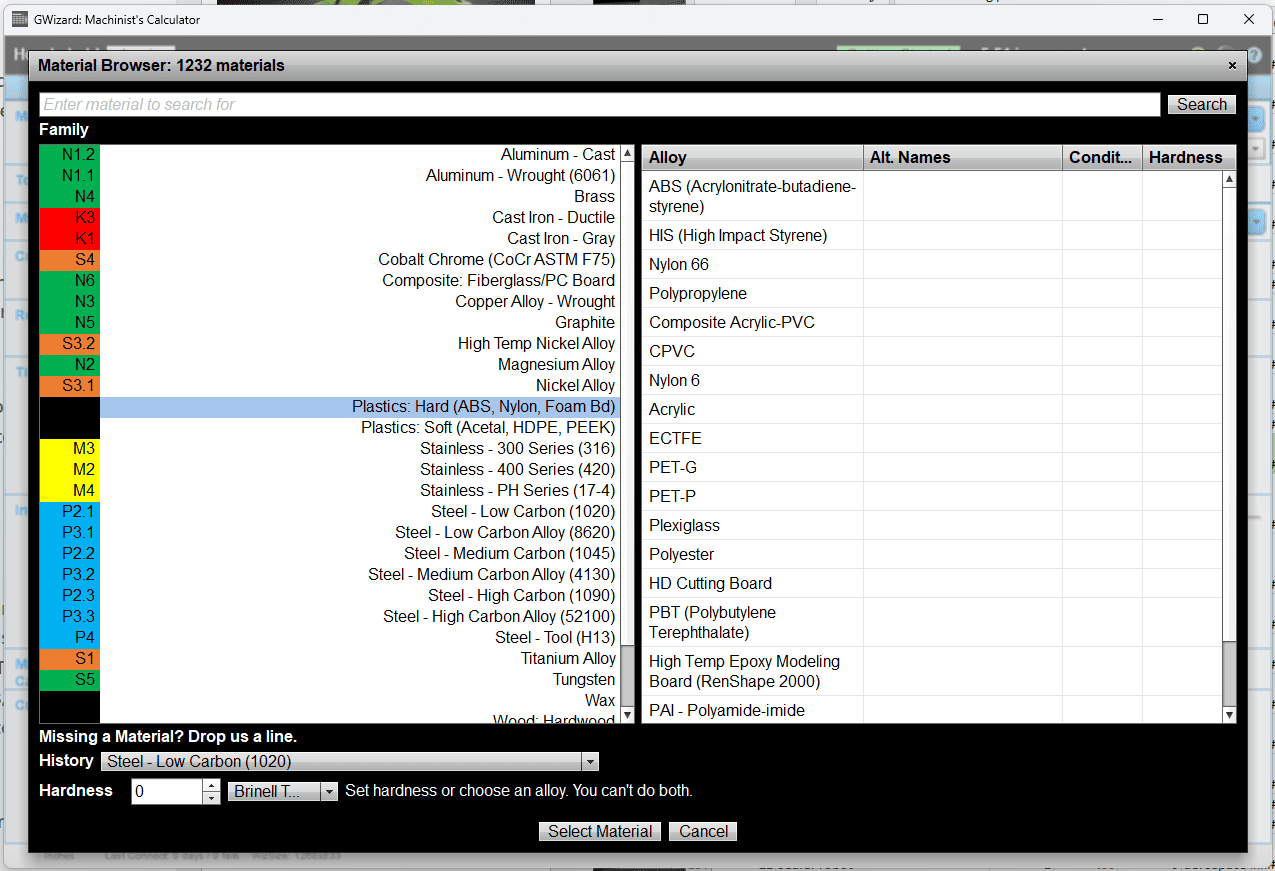Choose Steel - Tool (H13) family
1275x871 pixels.
pos(330,638)
